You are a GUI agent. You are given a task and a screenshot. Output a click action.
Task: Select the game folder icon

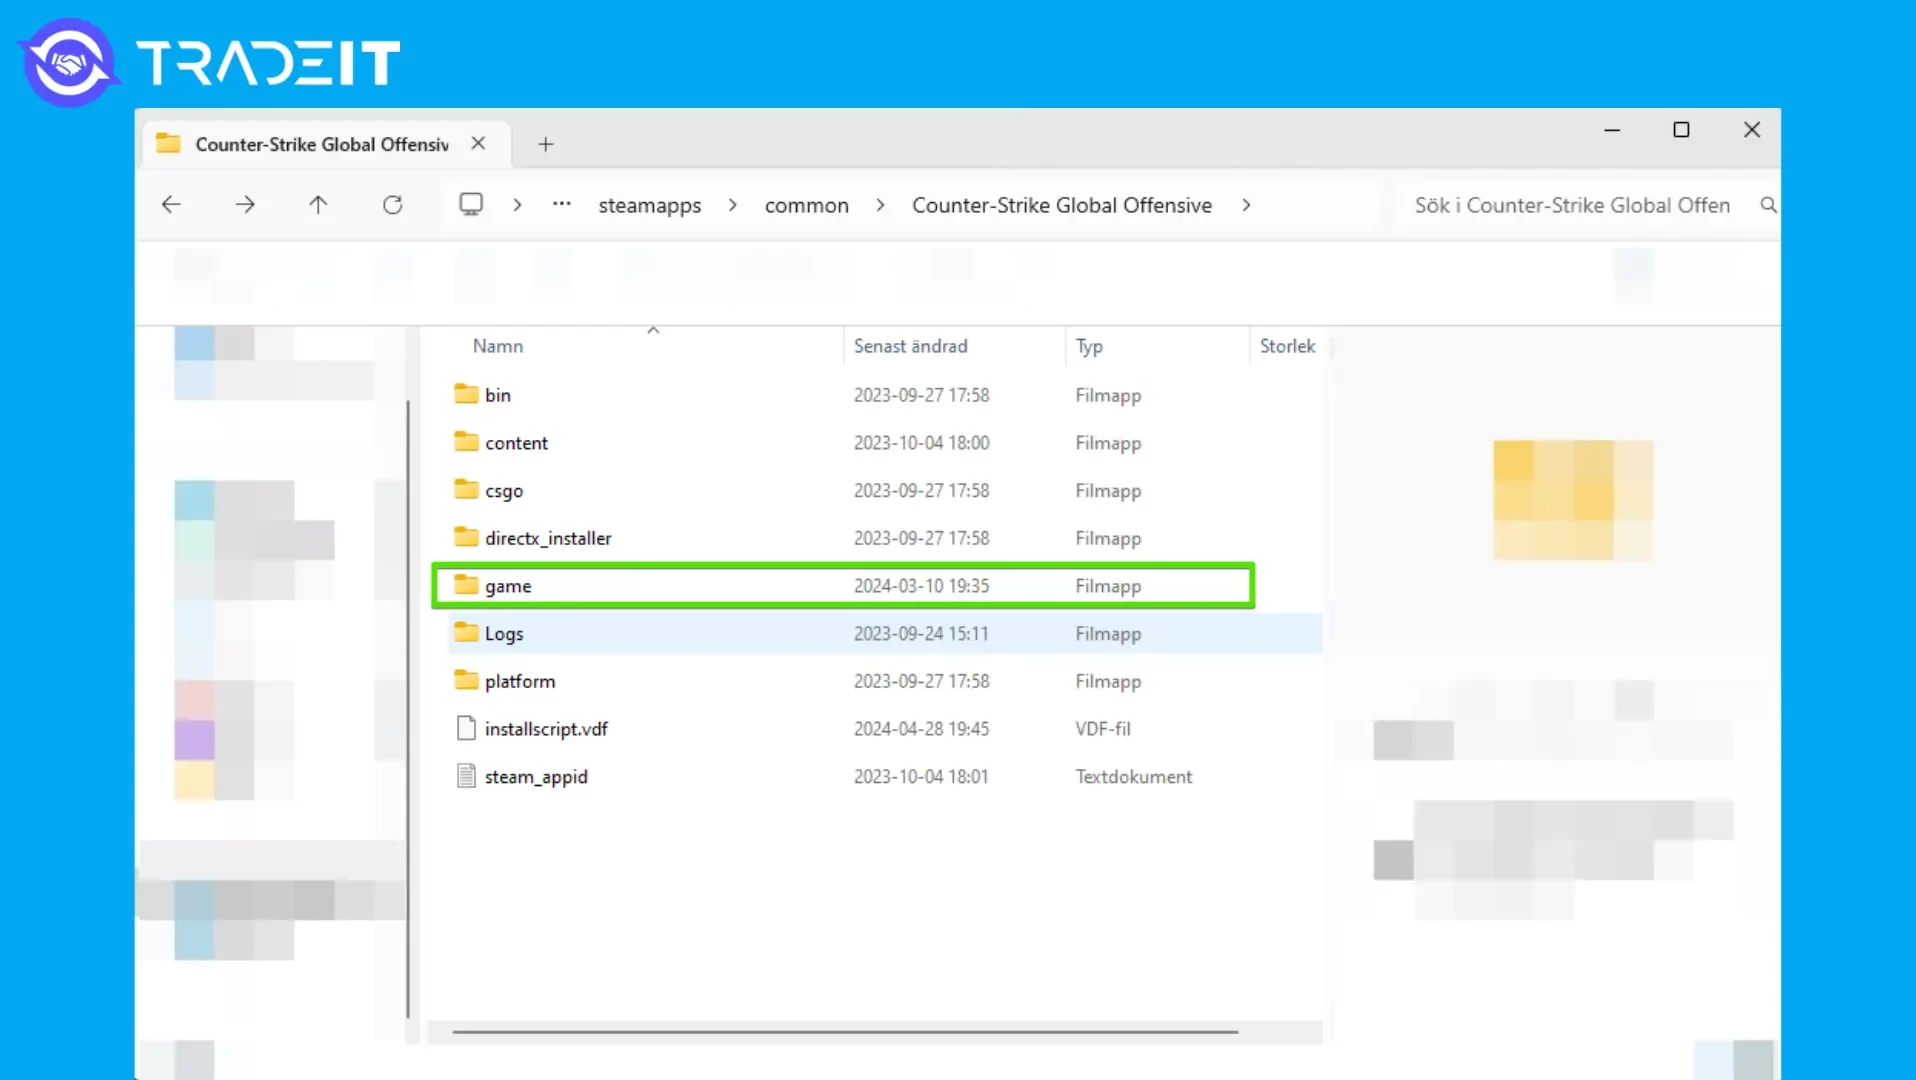tap(466, 584)
